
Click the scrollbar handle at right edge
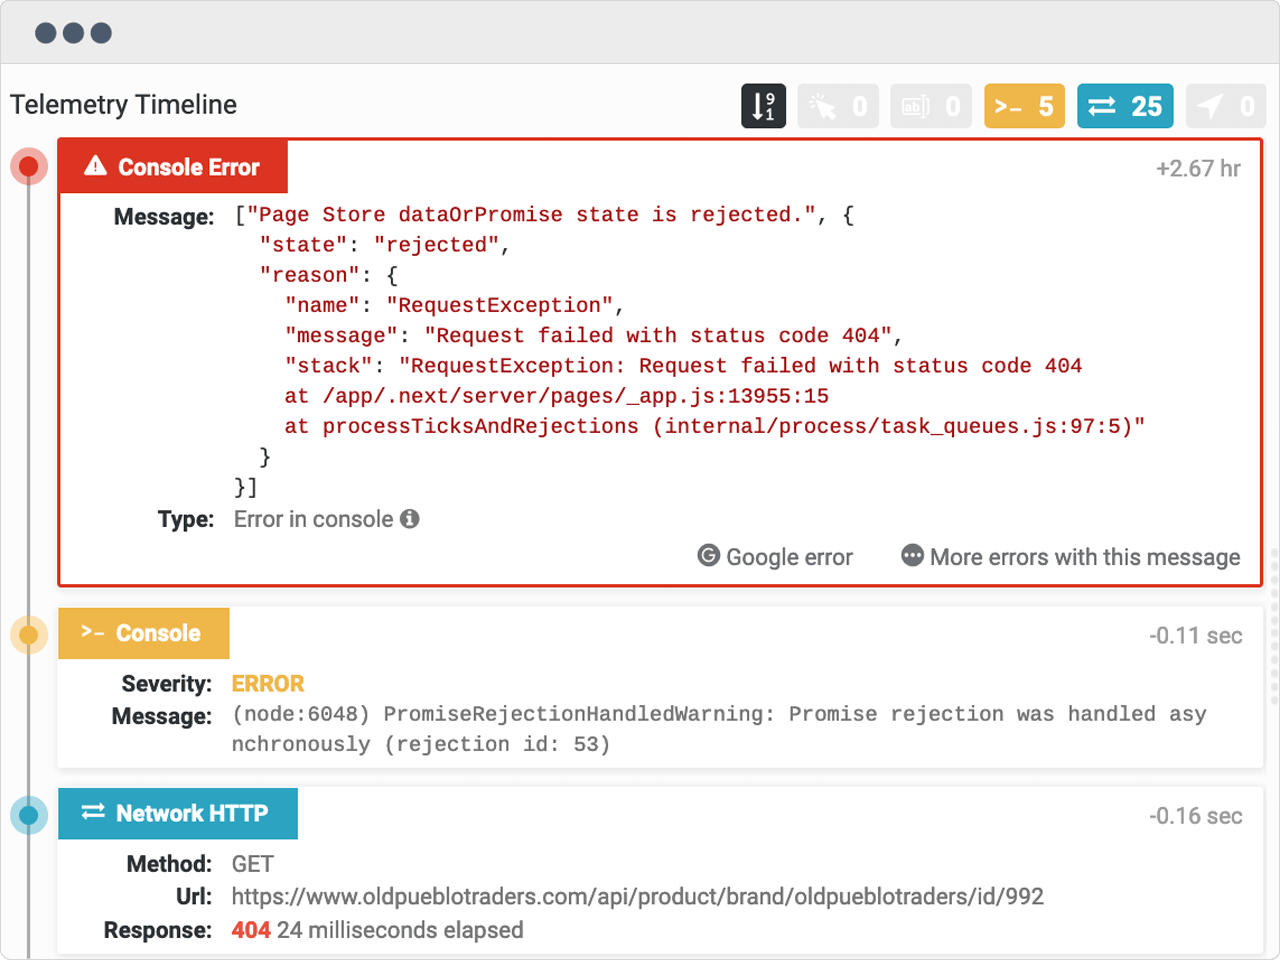(x=1275, y=627)
